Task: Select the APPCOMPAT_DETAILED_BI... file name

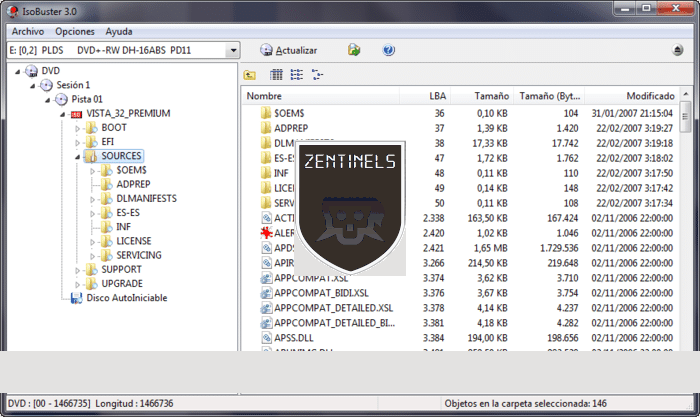Action: [x=334, y=323]
